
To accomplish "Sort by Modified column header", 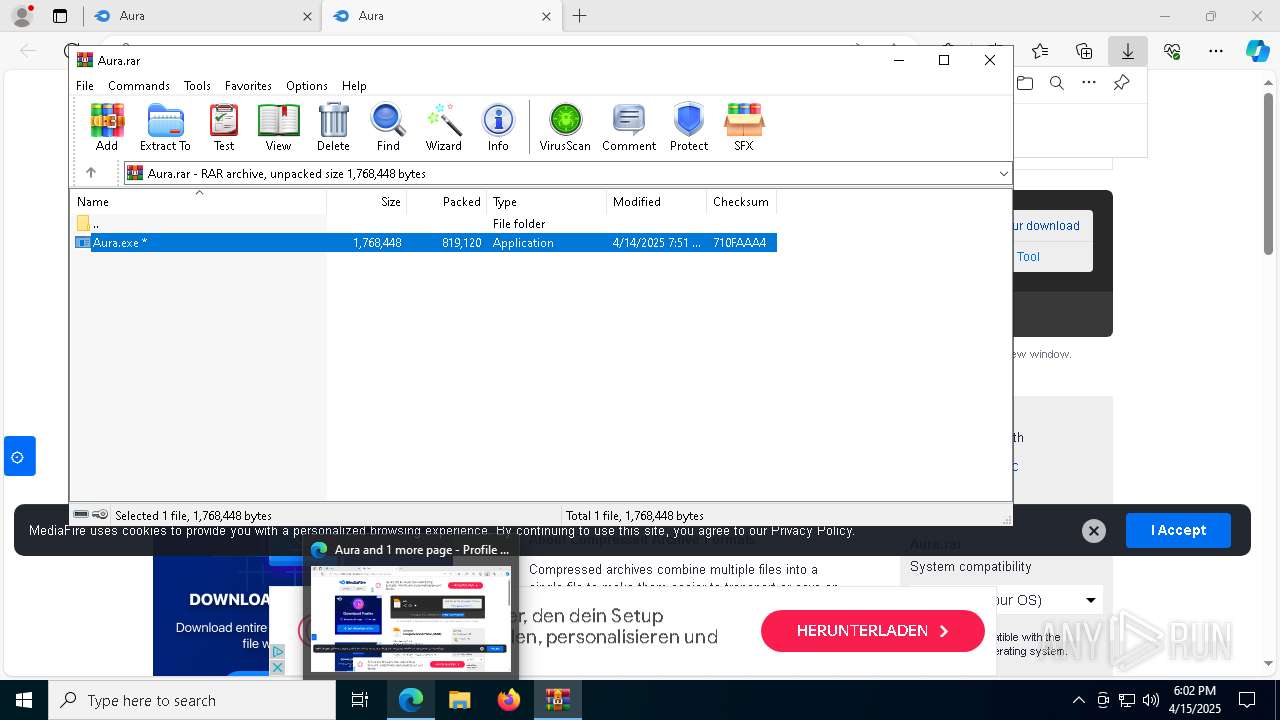I will coord(657,202).
